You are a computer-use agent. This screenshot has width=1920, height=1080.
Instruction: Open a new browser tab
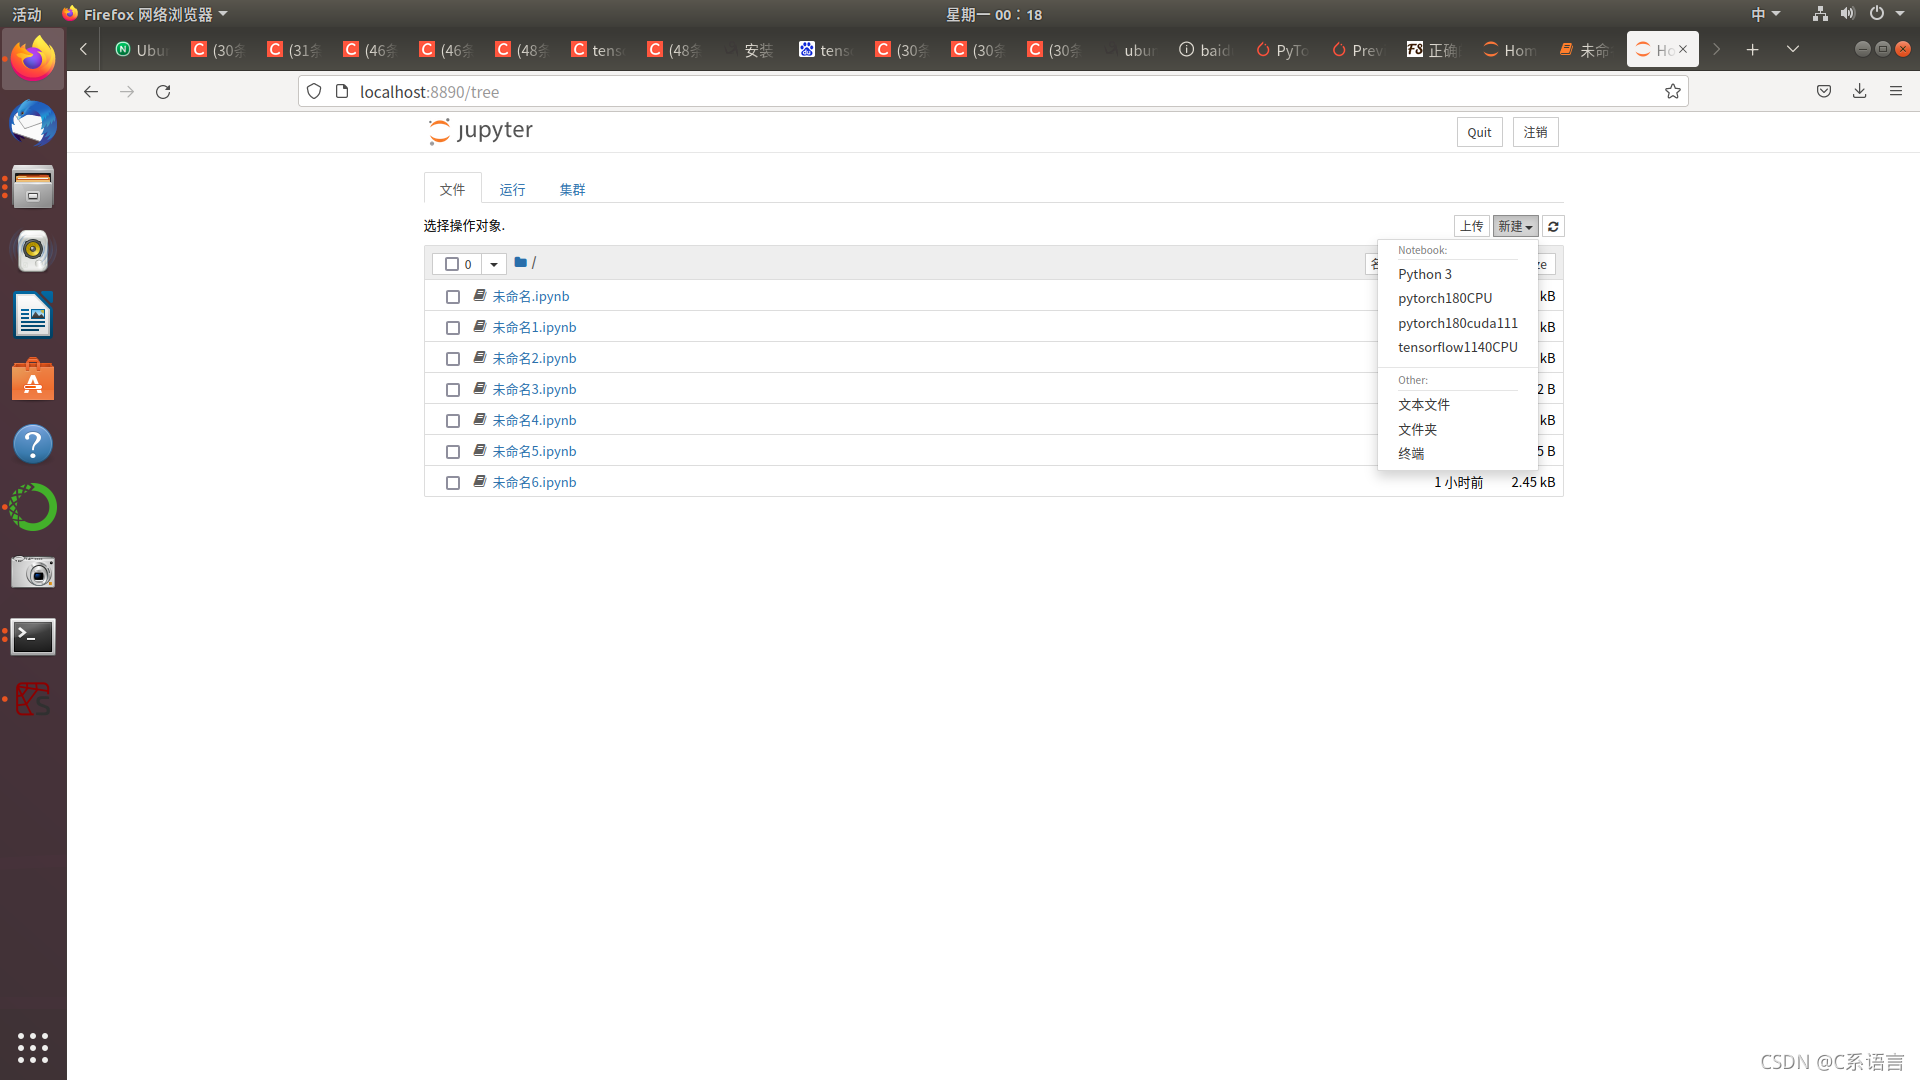tap(1753, 50)
